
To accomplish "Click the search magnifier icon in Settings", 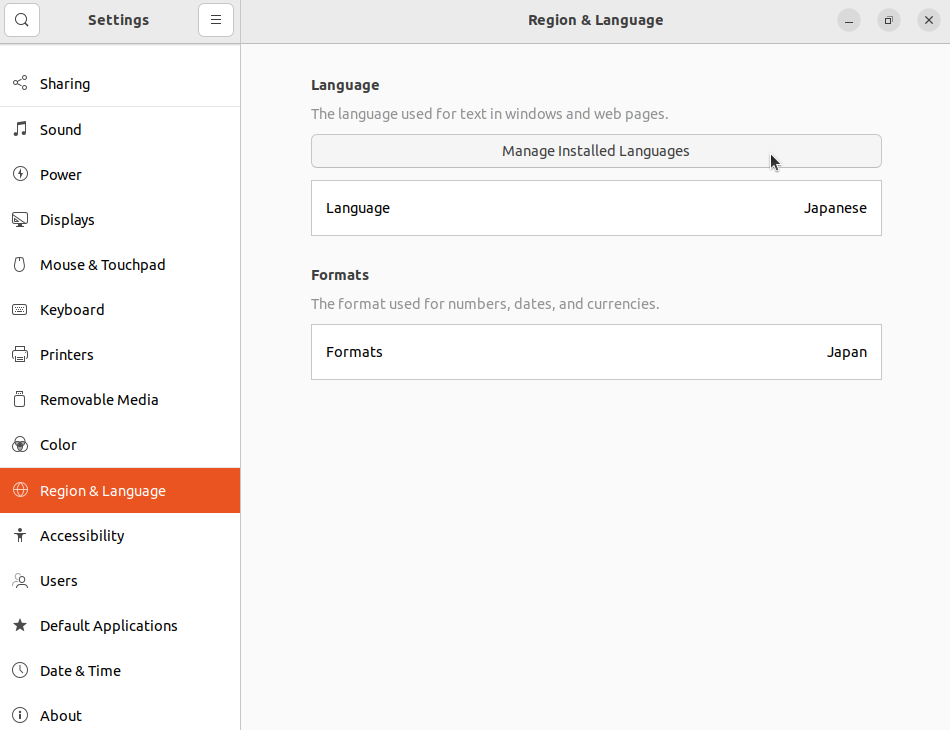I will (22, 20).
